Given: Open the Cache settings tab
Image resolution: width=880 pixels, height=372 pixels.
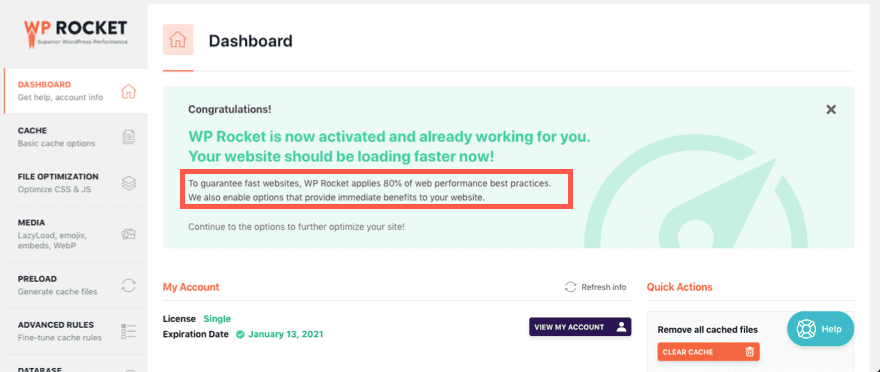Looking at the screenshot, I should (x=75, y=136).
